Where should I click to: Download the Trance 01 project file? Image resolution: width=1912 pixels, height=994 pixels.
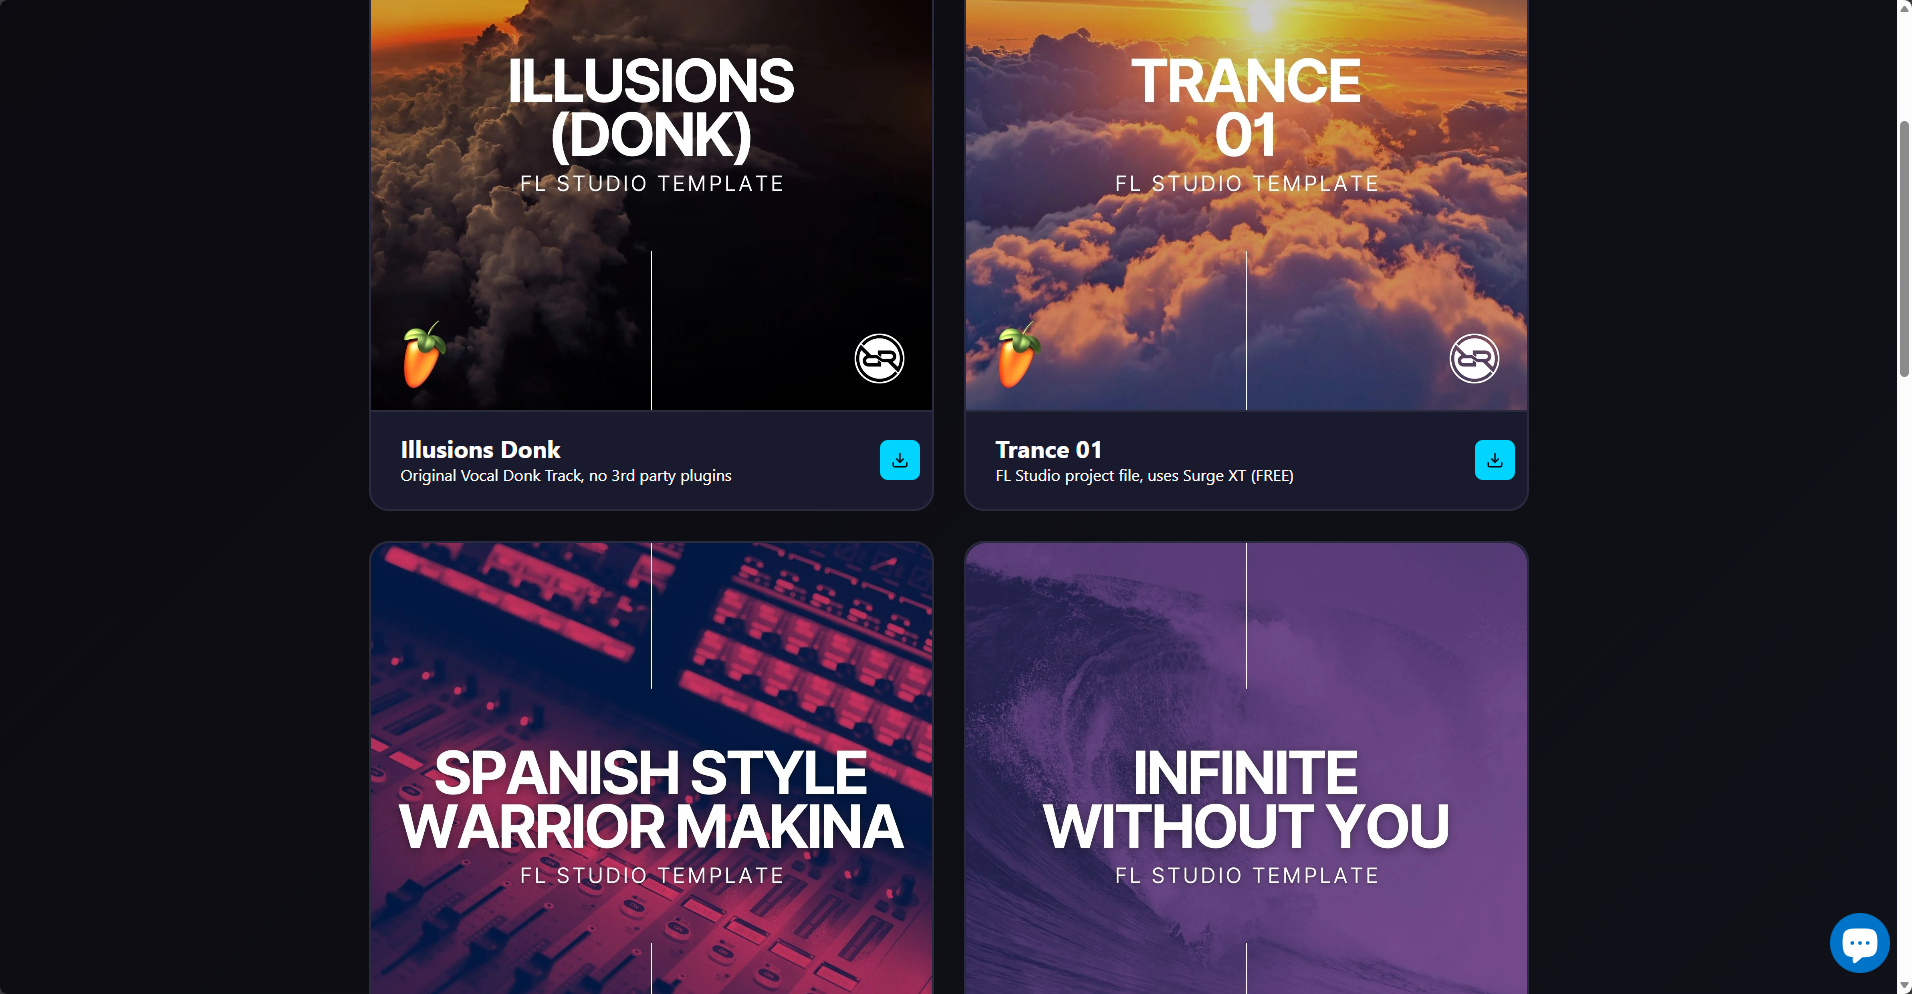click(x=1494, y=460)
